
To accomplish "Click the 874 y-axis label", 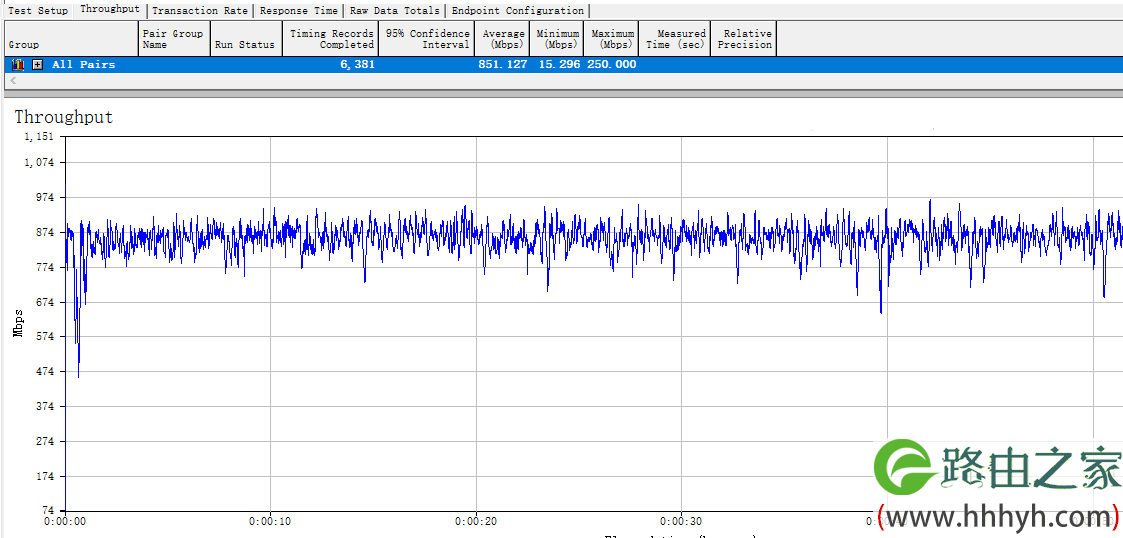I will click(44, 232).
